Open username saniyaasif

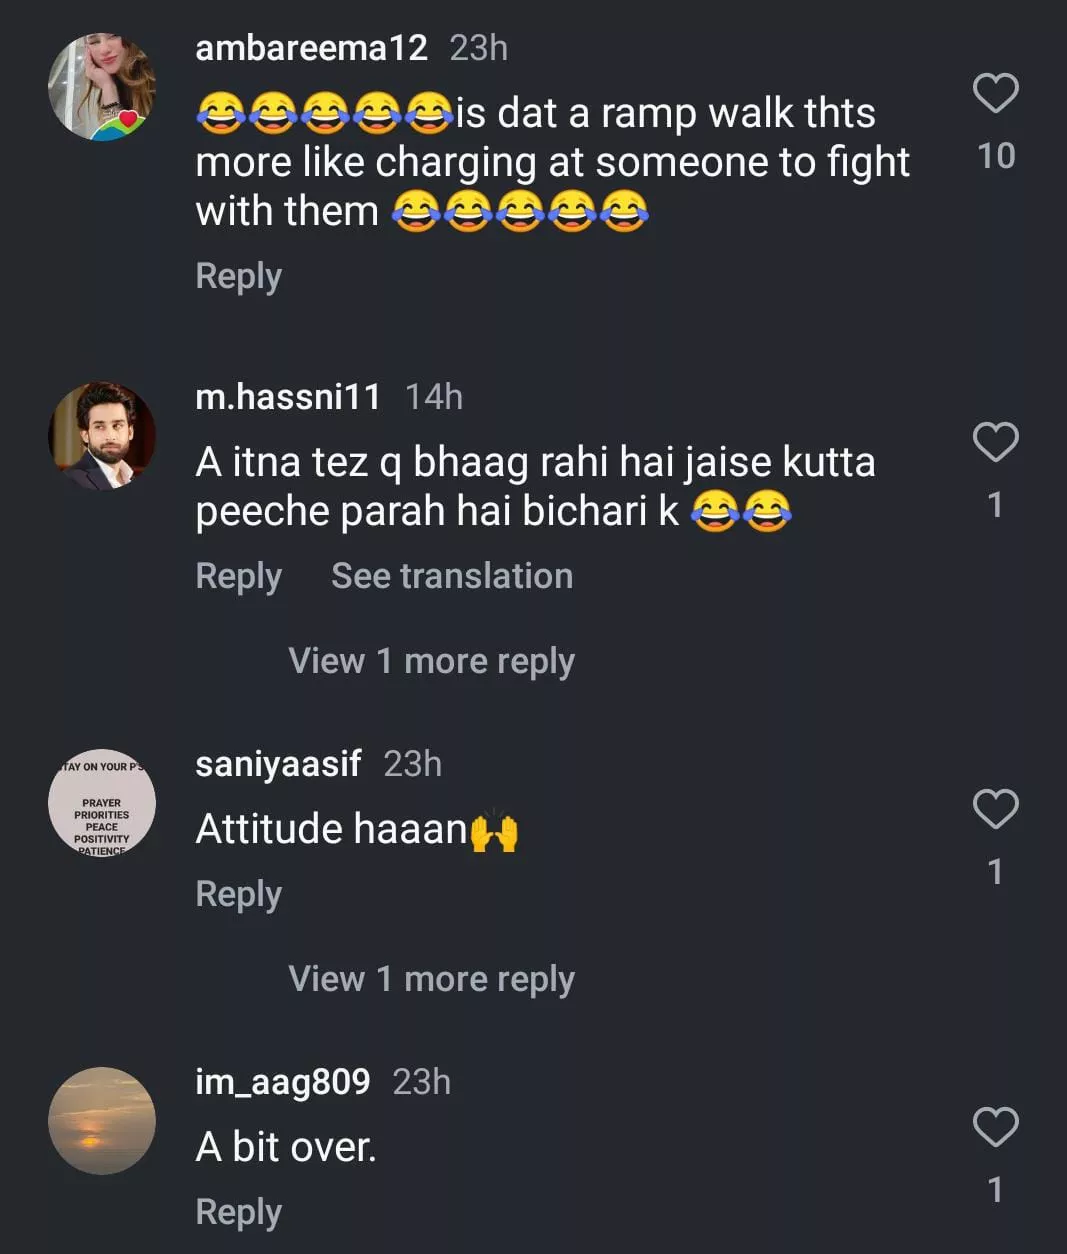278,764
